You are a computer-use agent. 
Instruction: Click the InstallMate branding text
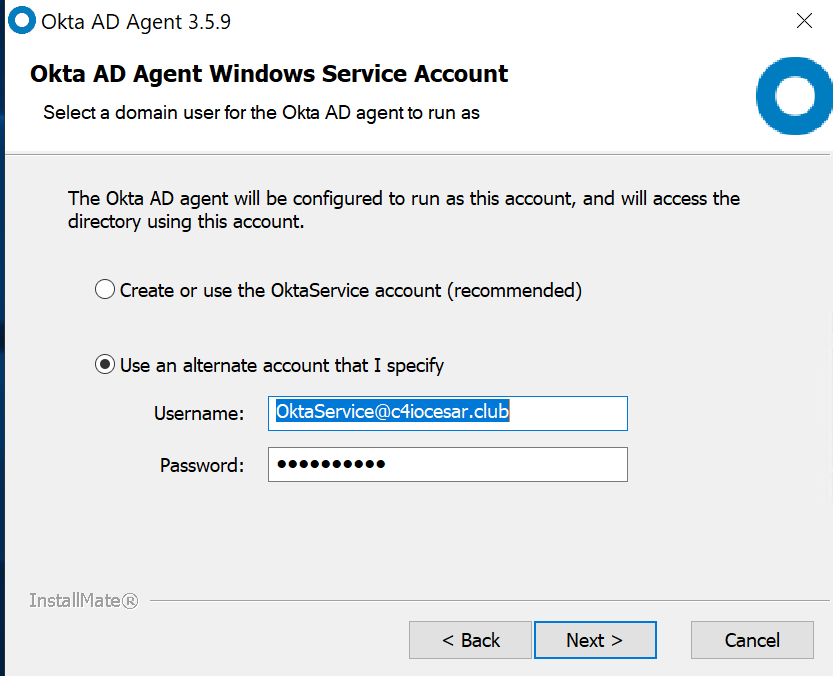pos(83,601)
